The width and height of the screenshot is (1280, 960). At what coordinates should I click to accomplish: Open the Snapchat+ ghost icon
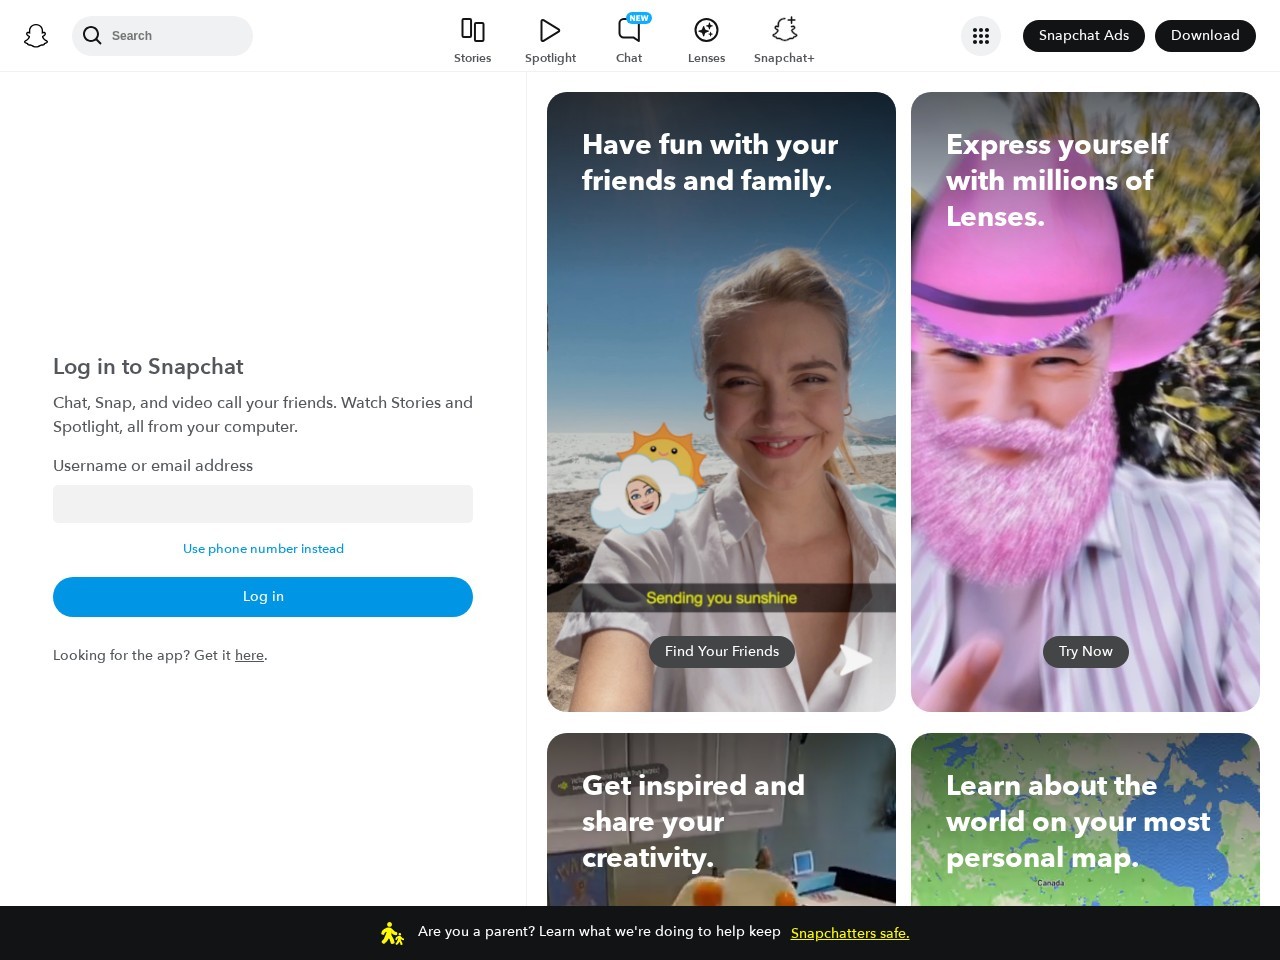tap(785, 29)
